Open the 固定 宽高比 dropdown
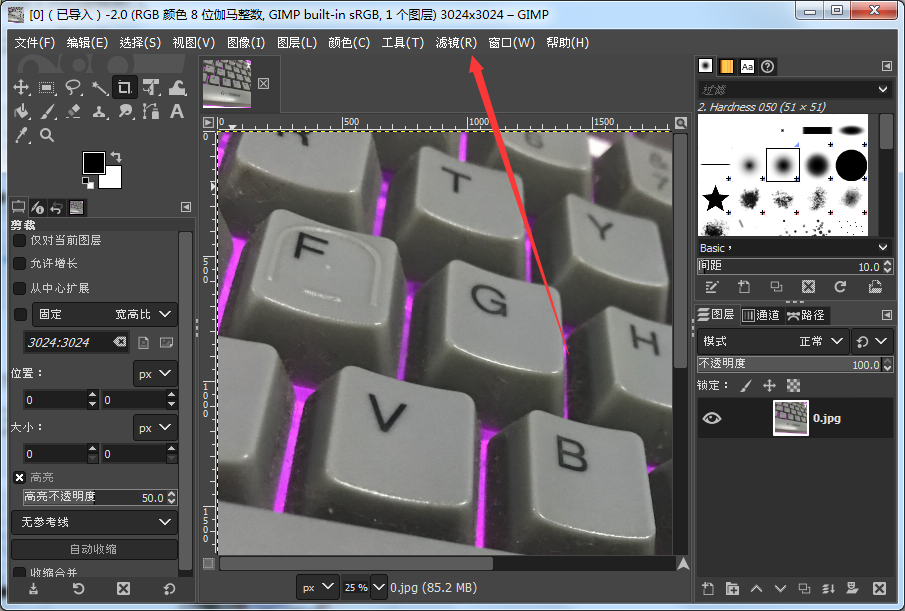The image size is (905, 611). (104, 314)
